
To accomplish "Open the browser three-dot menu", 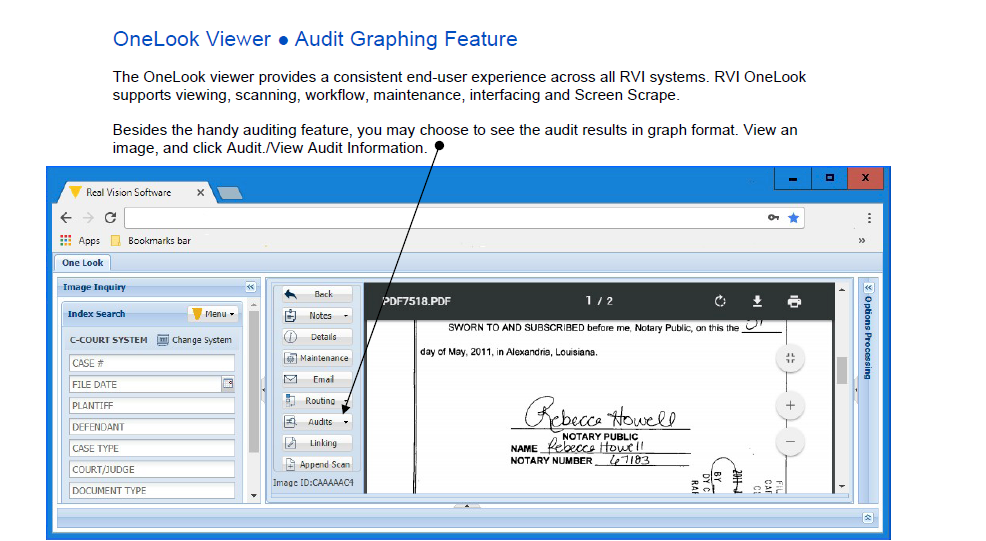I will [x=869, y=218].
